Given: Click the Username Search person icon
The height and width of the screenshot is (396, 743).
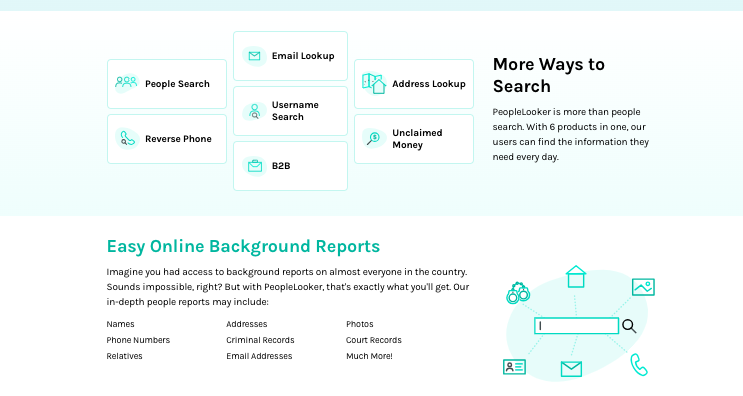Looking at the screenshot, I should 254,111.
